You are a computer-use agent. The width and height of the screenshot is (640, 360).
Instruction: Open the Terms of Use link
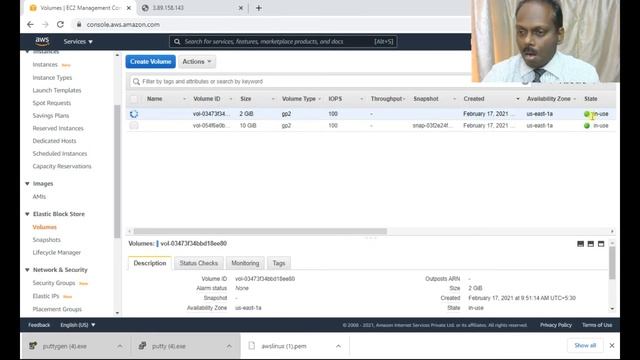click(597, 325)
